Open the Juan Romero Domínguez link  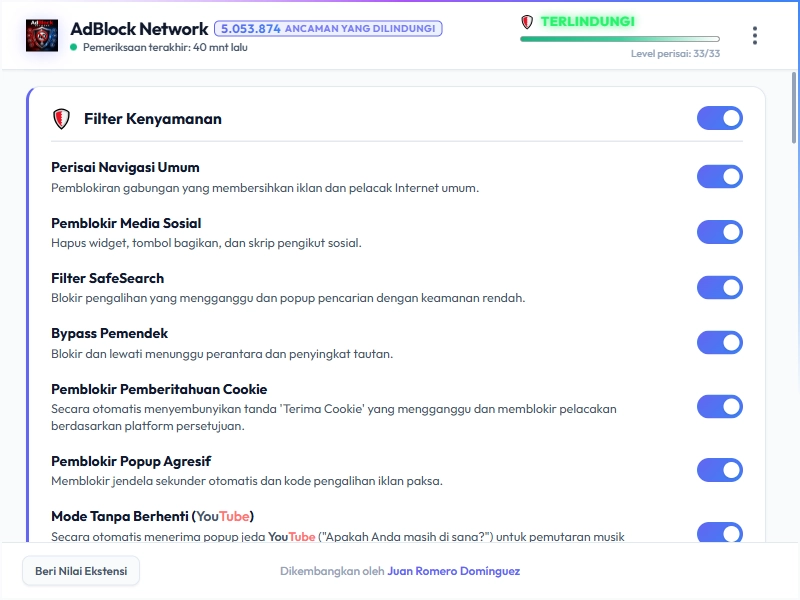[454, 571]
